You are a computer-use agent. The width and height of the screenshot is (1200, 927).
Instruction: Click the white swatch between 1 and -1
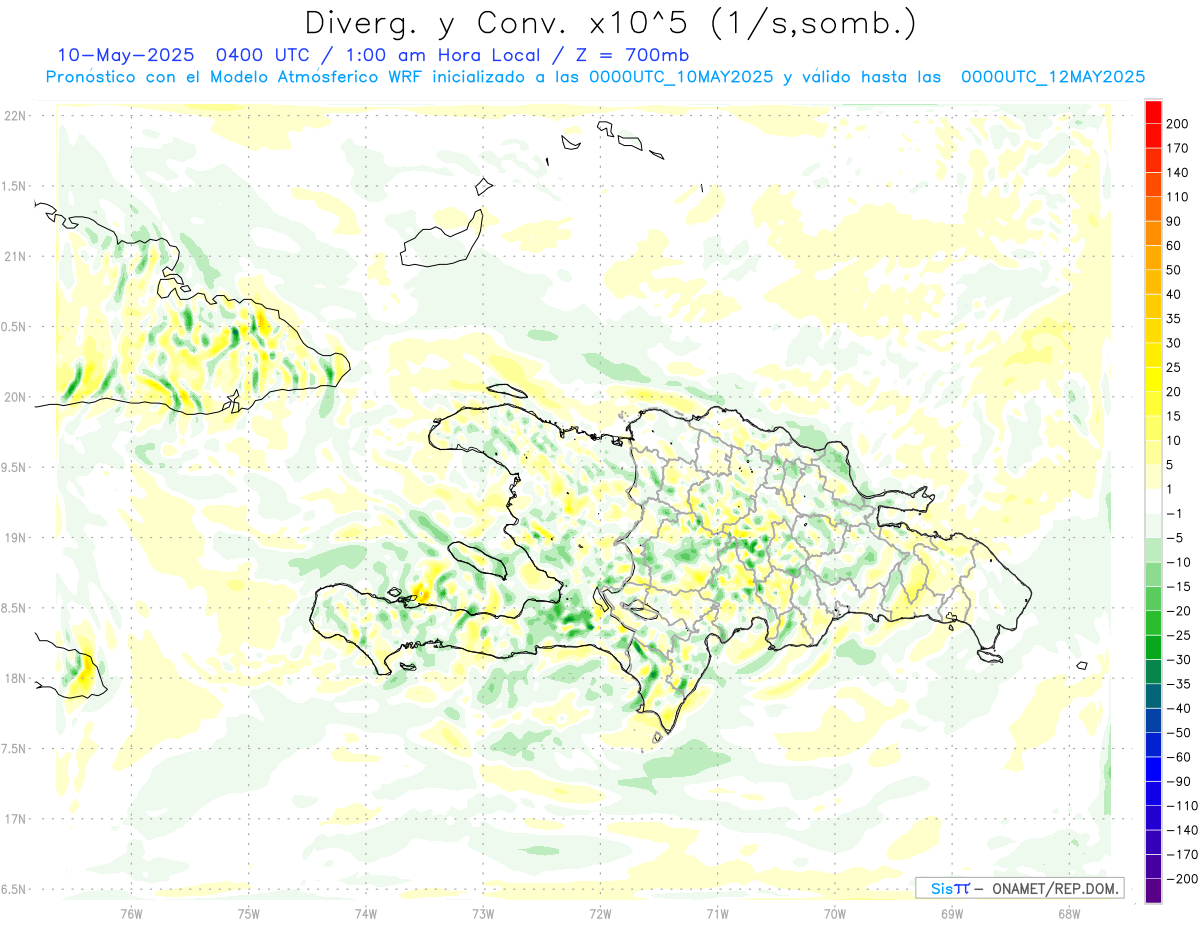(1153, 501)
